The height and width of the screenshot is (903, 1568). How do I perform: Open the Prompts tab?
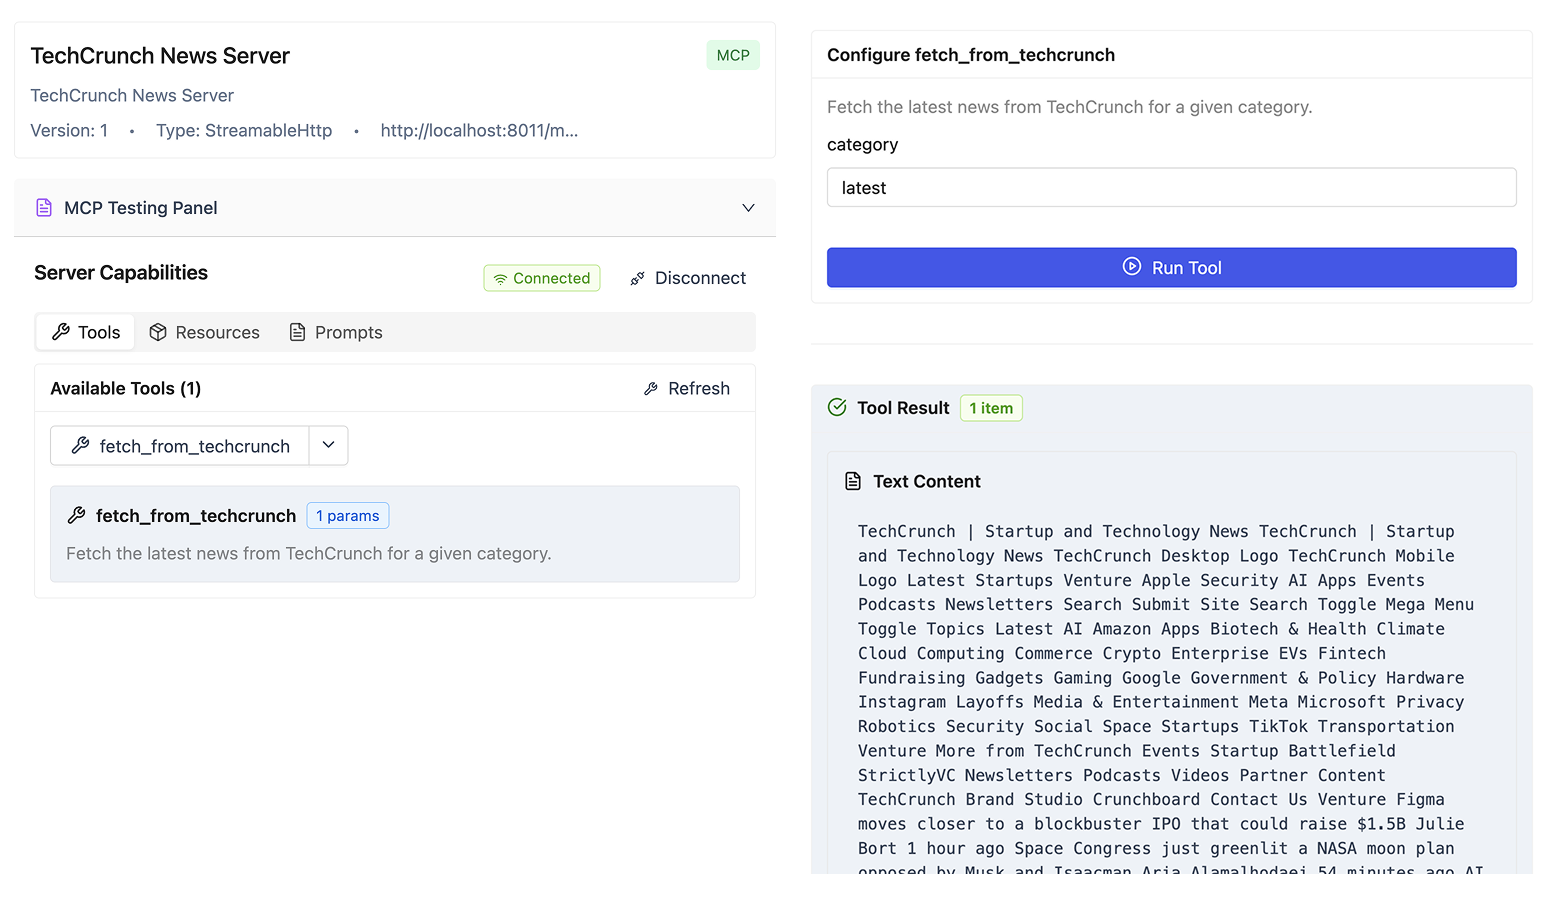336,332
